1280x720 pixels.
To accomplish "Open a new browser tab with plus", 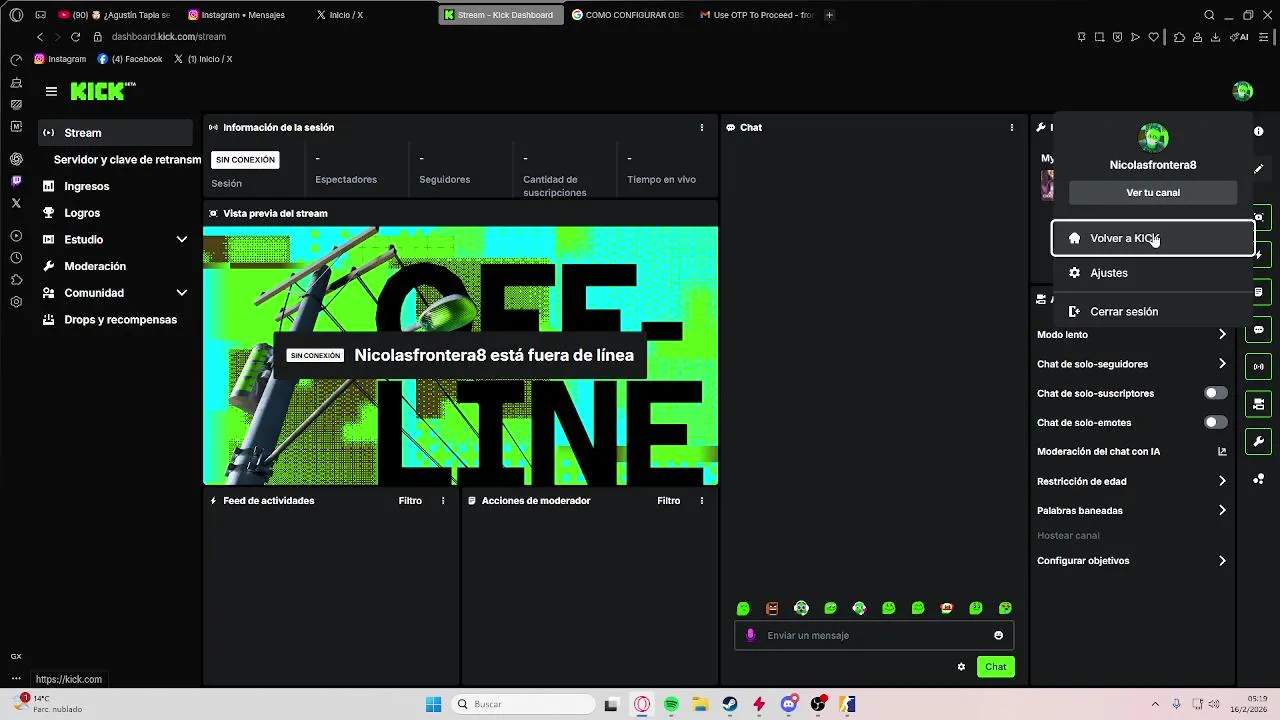I will pos(829,15).
